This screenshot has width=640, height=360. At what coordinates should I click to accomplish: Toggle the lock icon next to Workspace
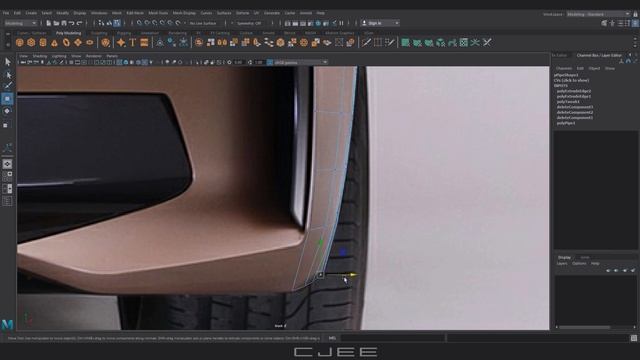click(635, 14)
